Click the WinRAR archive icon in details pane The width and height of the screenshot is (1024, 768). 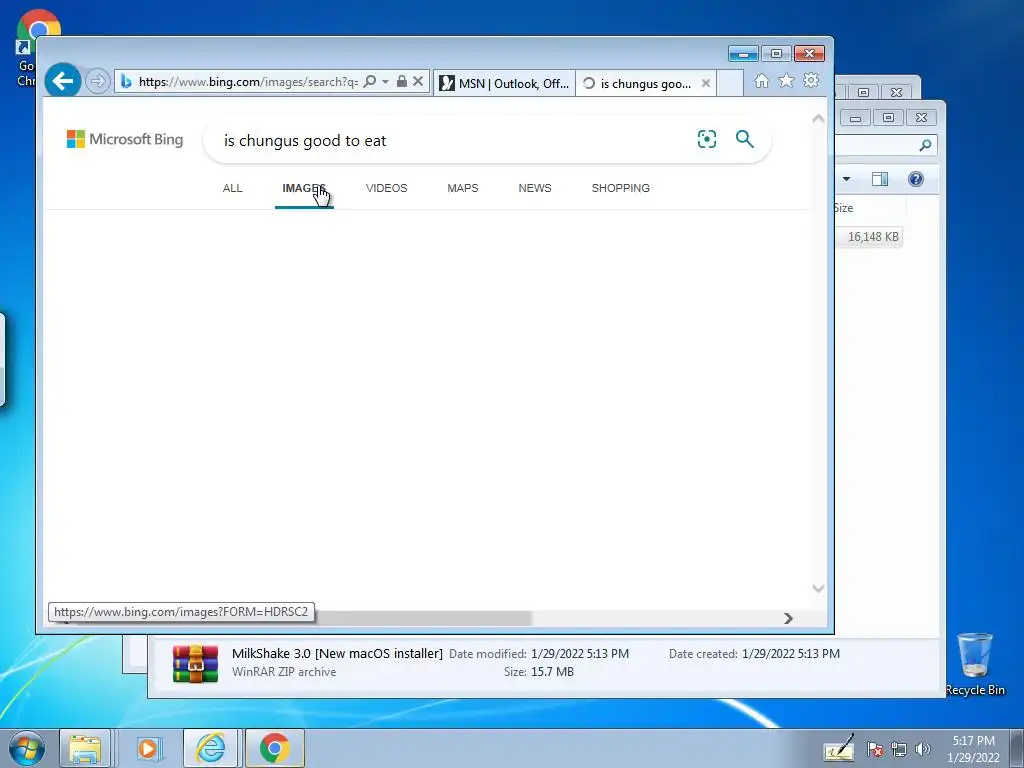(x=195, y=664)
